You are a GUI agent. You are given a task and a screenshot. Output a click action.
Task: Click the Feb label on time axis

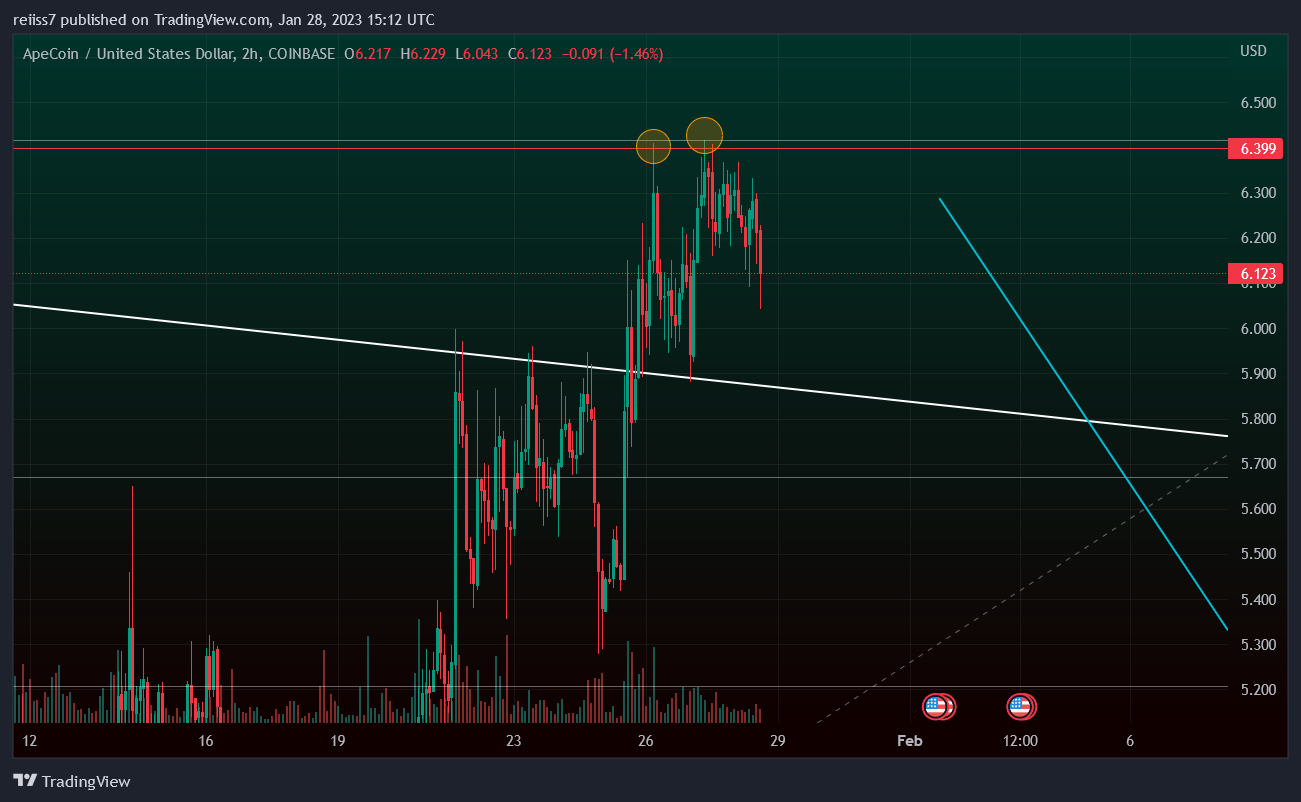click(909, 741)
